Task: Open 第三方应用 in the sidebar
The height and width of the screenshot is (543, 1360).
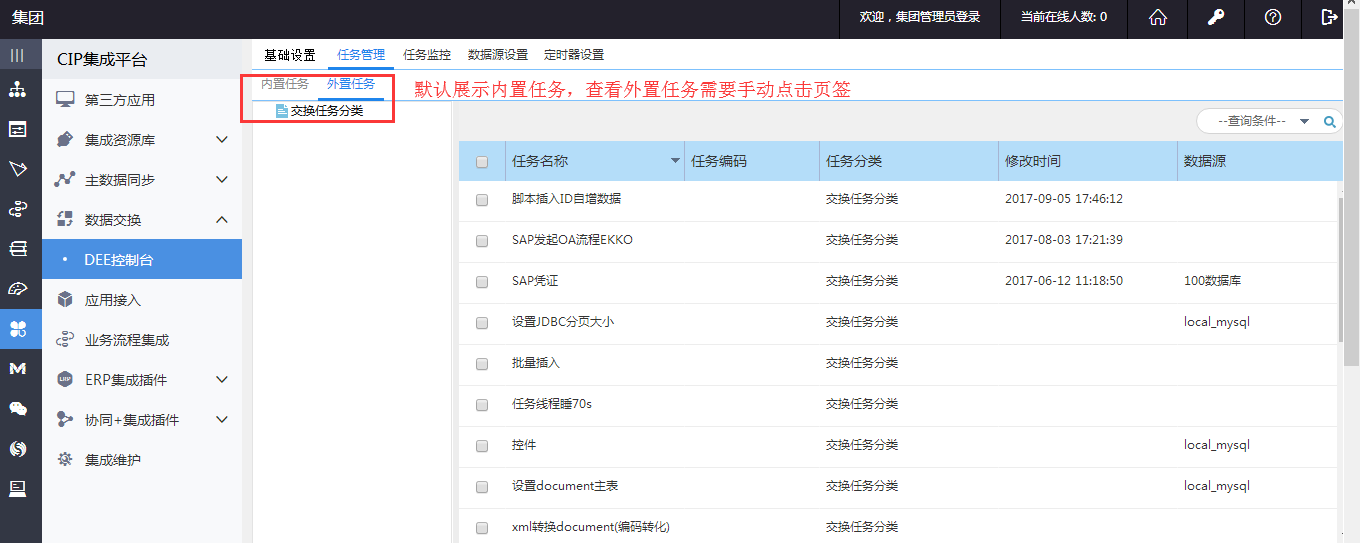Action: pyautogui.click(x=119, y=100)
